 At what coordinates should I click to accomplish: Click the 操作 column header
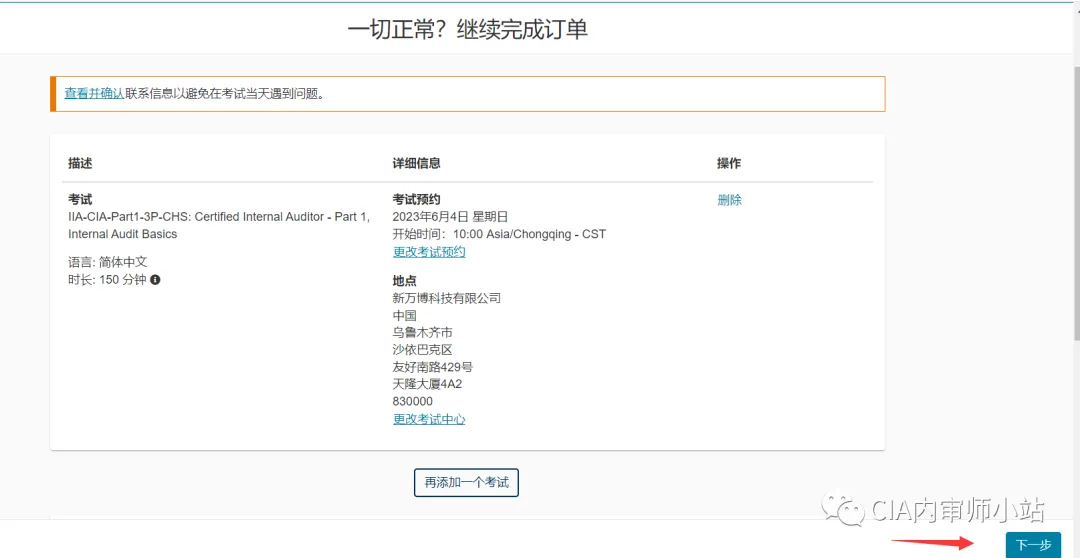(729, 163)
